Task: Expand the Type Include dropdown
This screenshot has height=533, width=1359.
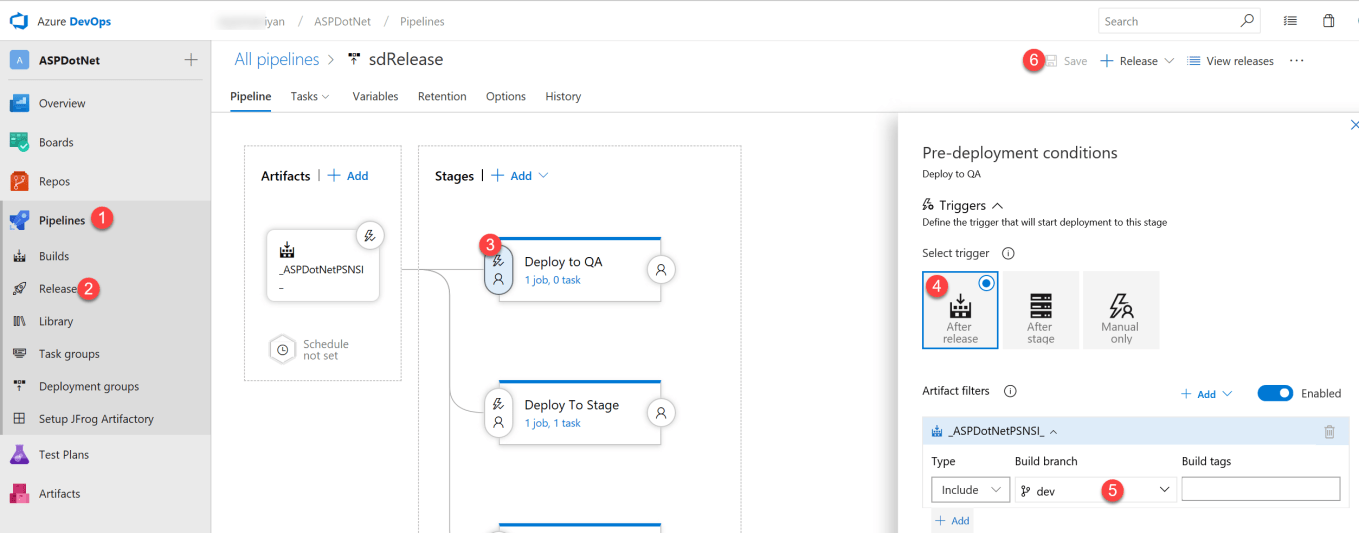Action: (970, 490)
